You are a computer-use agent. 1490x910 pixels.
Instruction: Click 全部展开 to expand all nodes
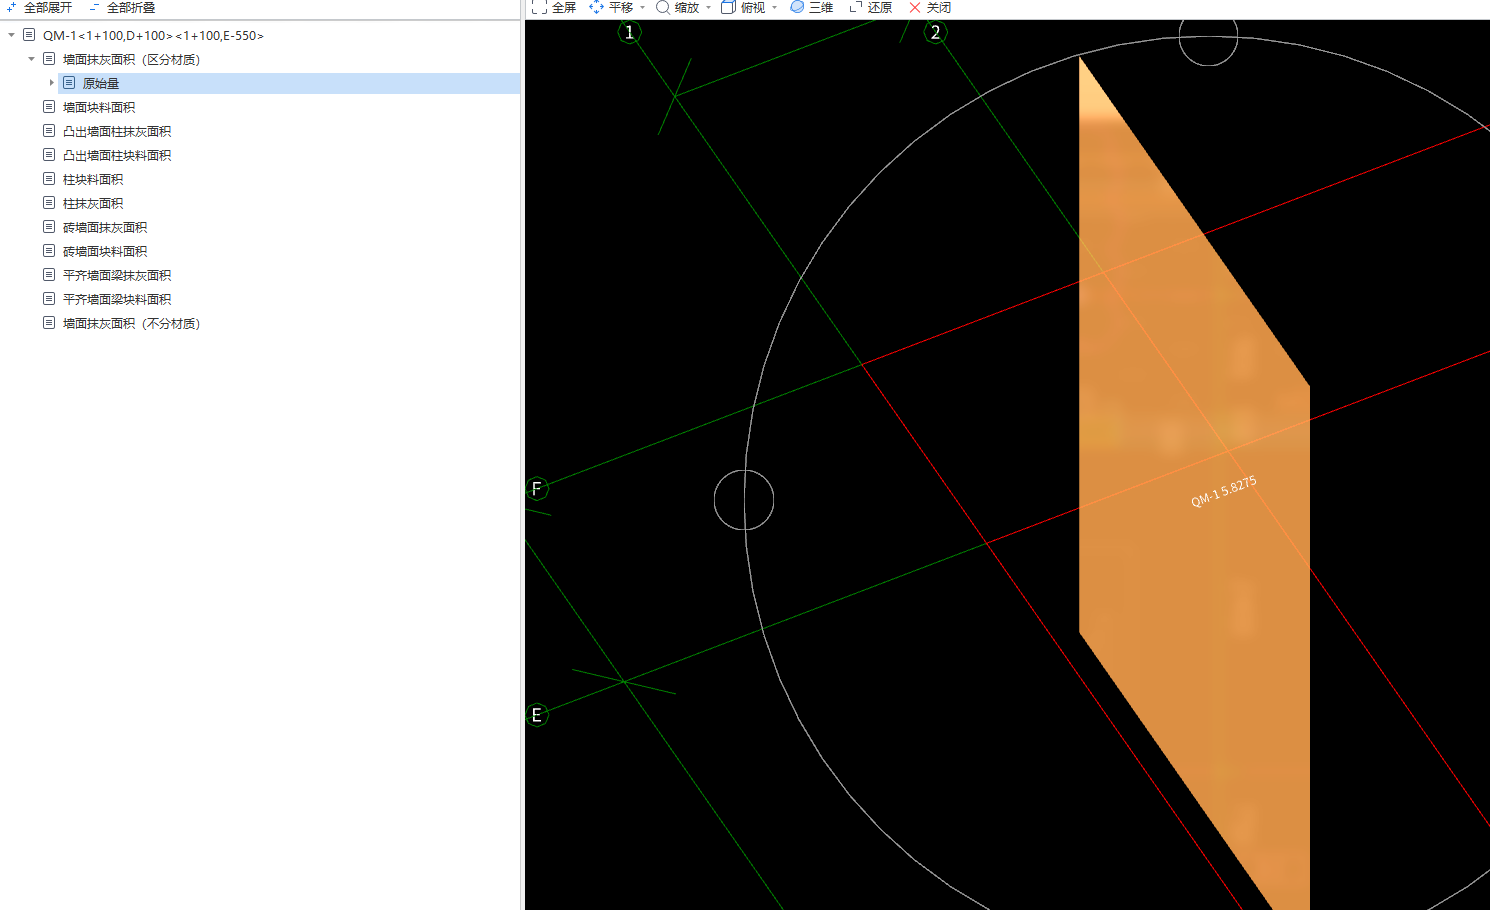click(38, 8)
